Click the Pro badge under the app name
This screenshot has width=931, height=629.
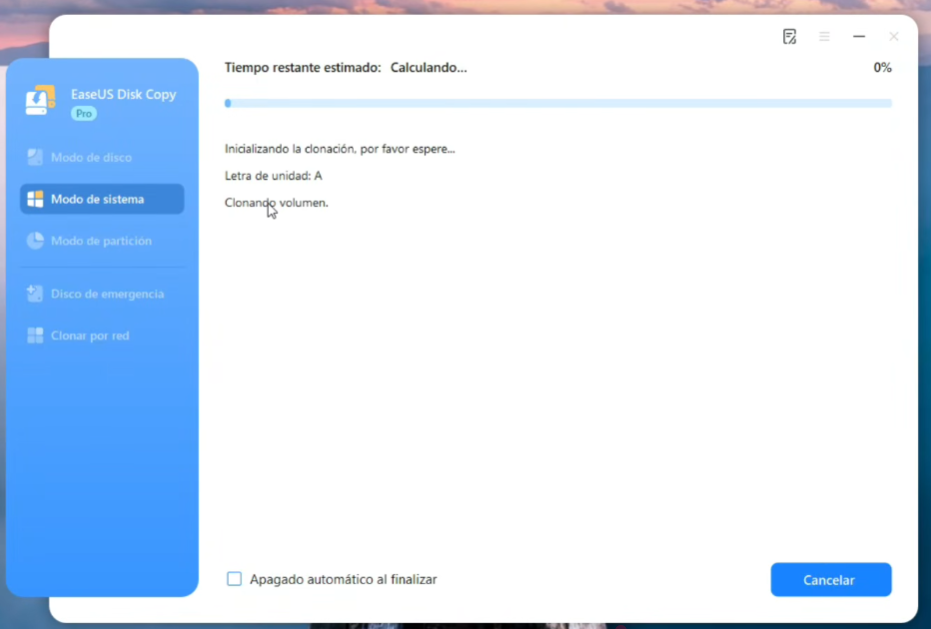pos(84,113)
